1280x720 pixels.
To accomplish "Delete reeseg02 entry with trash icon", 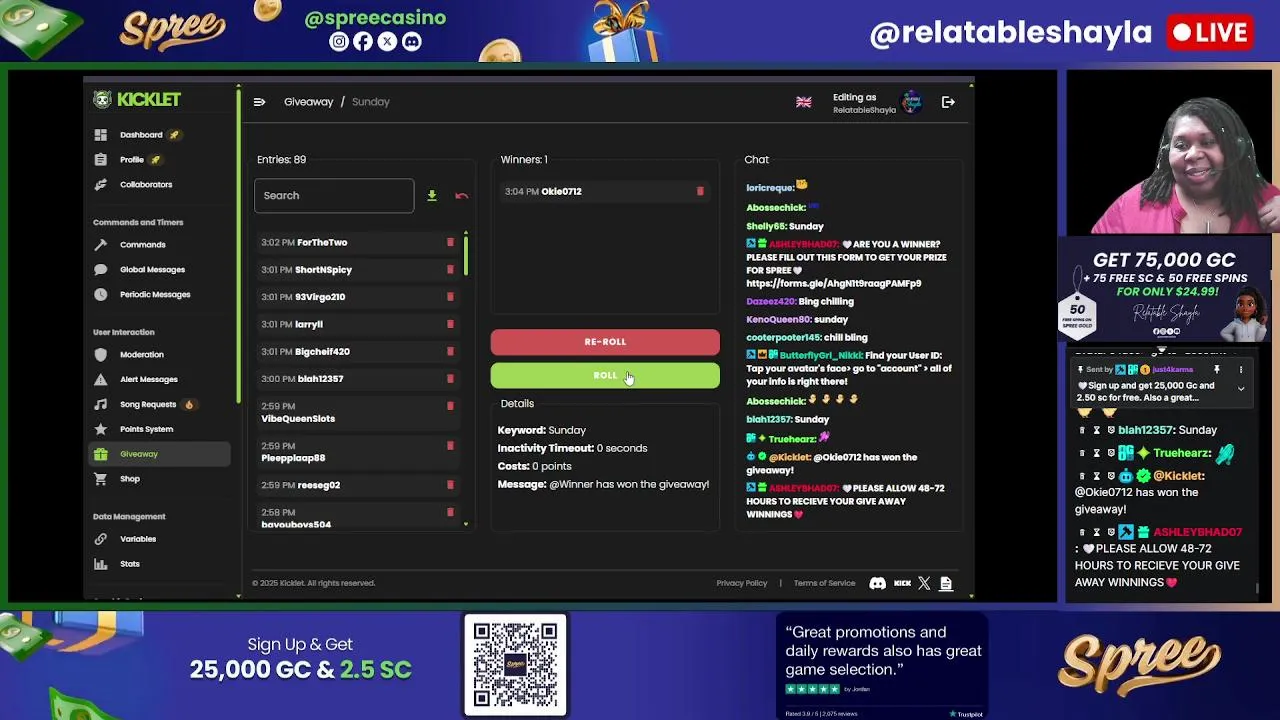I will pos(450,485).
